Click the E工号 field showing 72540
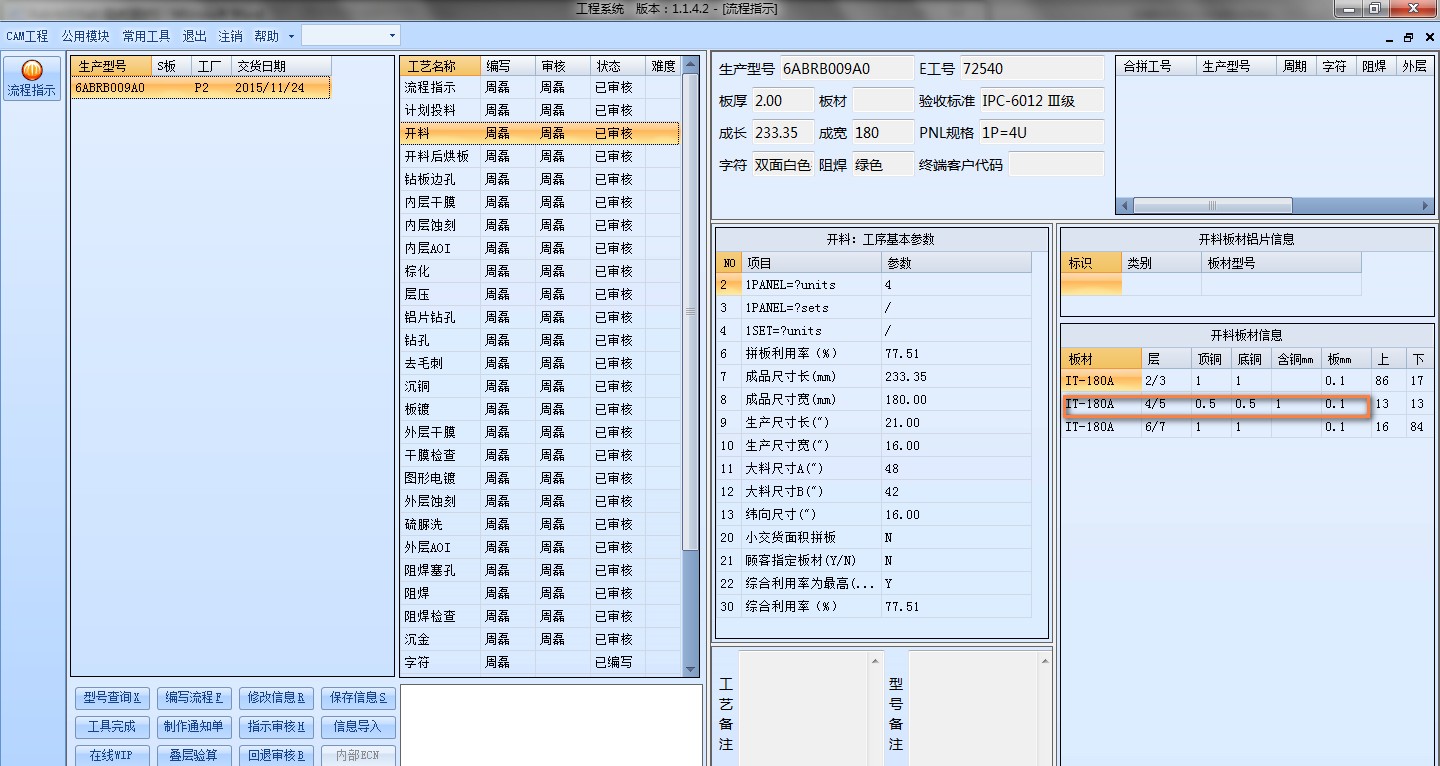1440x766 pixels. click(x=1032, y=69)
